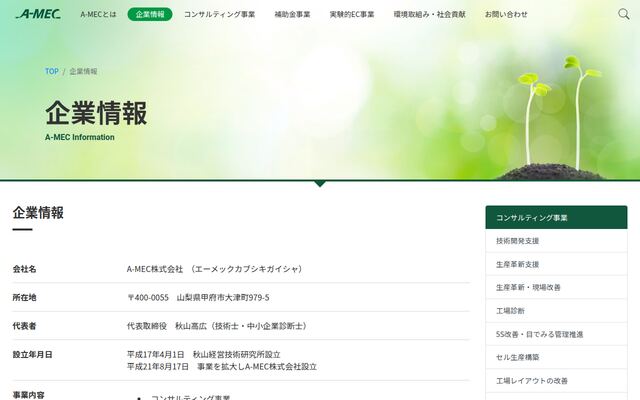
Task: Open the search magnifier icon
Action: tap(623, 14)
